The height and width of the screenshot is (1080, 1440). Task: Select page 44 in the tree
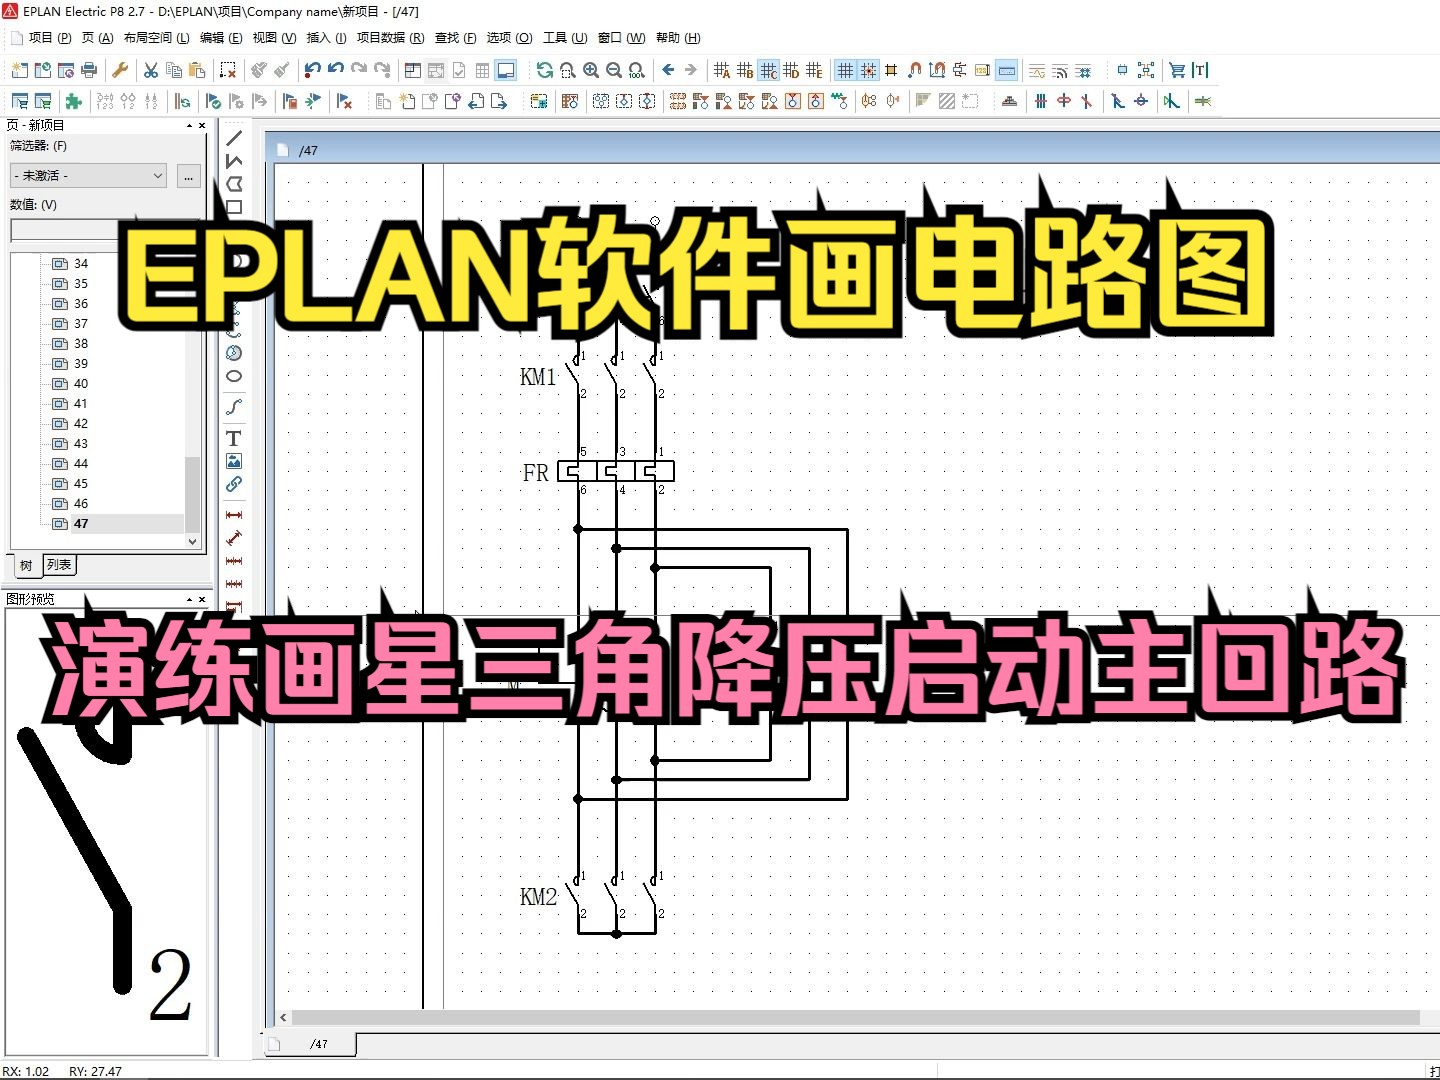click(81, 464)
